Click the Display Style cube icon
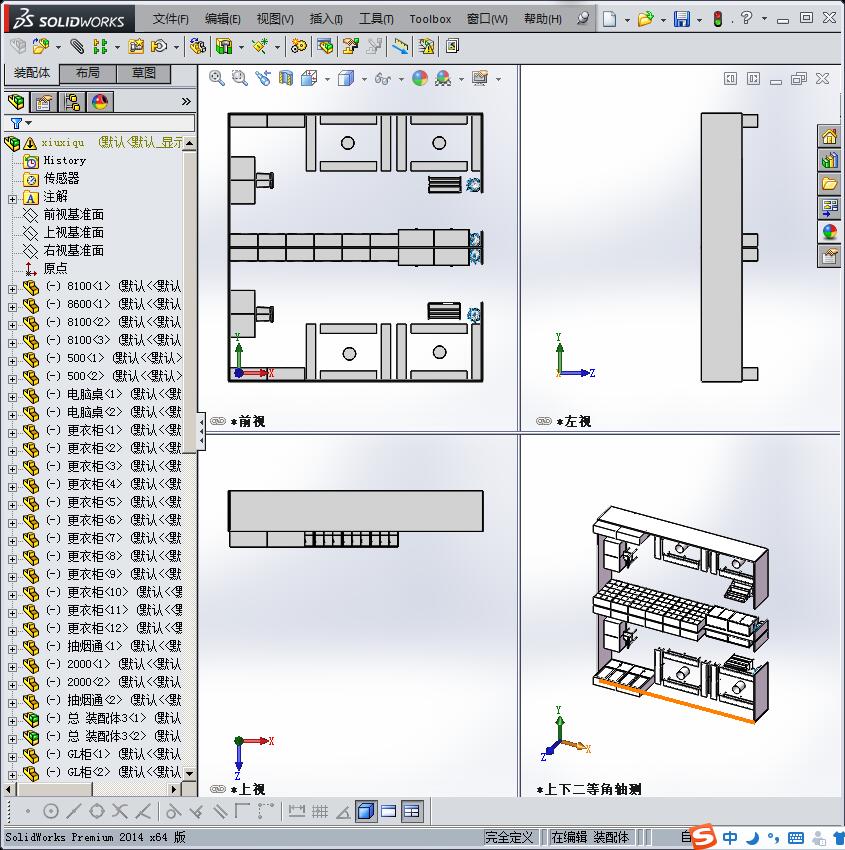The width and height of the screenshot is (845, 850). (346, 79)
